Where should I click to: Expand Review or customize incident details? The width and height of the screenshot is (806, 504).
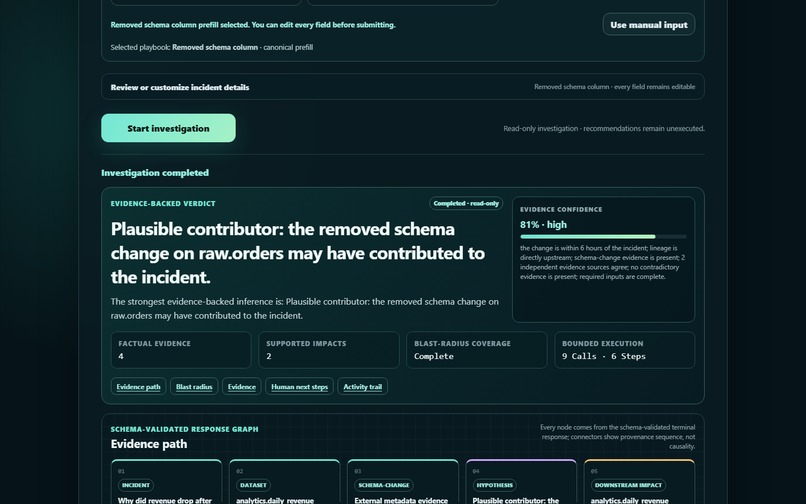(x=402, y=87)
